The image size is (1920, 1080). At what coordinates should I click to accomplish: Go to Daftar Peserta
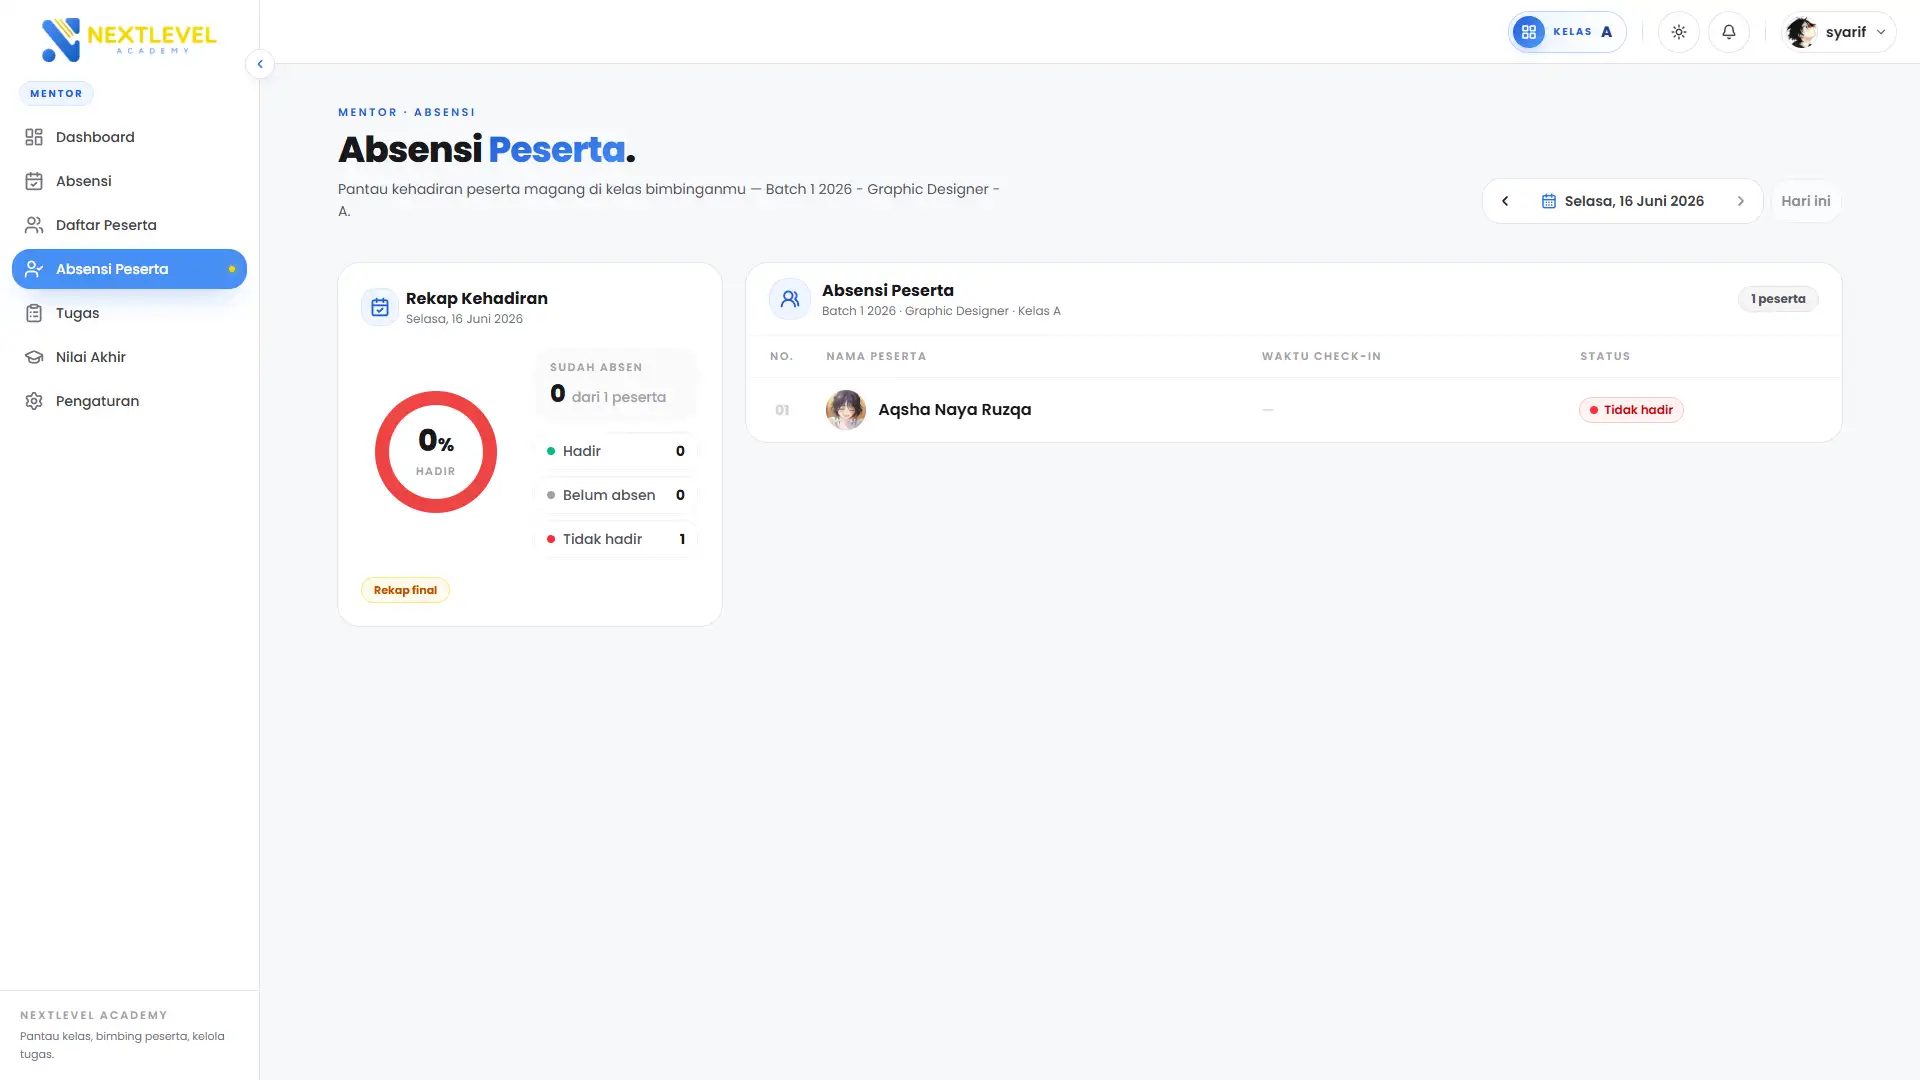pos(129,225)
